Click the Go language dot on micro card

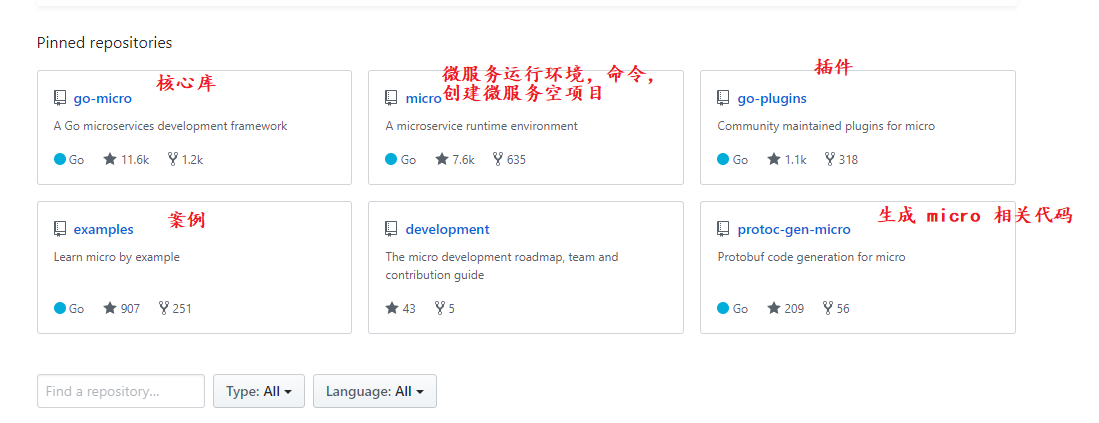point(392,159)
